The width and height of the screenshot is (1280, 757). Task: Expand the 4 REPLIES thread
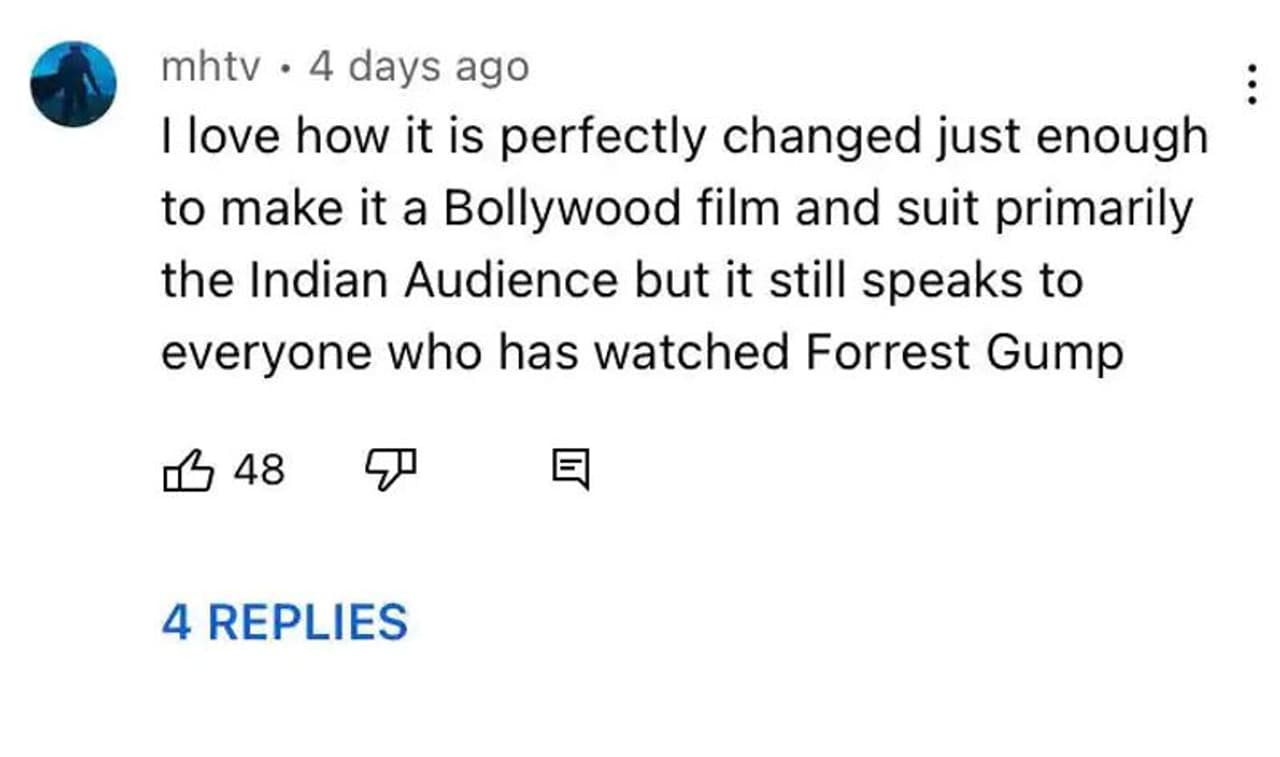coord(285,622)
